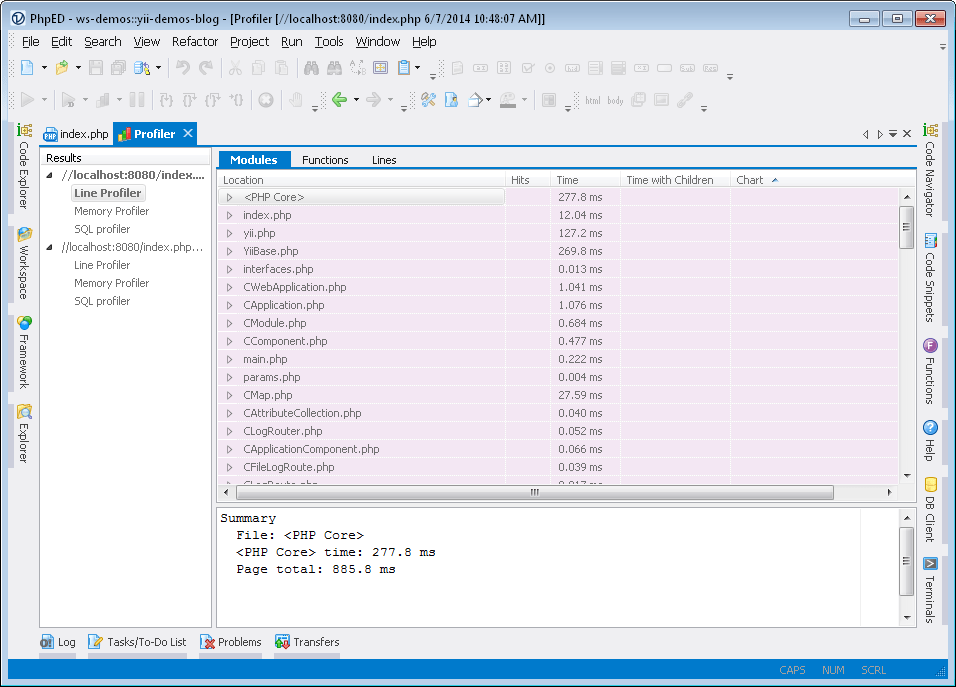Toggle the SCRL indicator in the status bar
Viewport: 956px width, 687px height.
[x=872, y=670]
